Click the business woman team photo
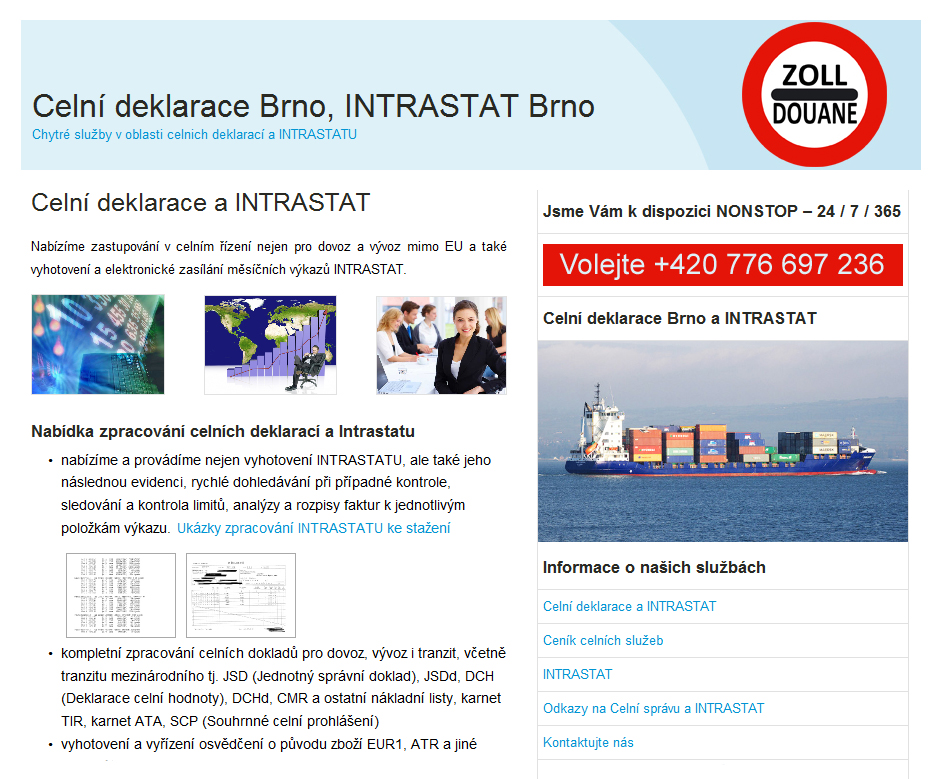 [441, 345]
